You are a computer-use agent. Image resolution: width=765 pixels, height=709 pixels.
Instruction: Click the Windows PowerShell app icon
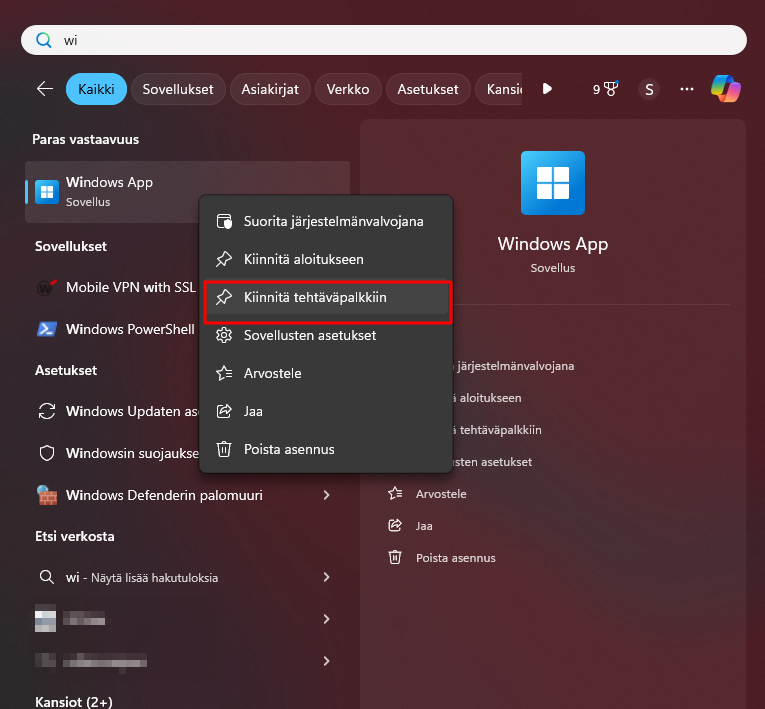click(46, 329)
